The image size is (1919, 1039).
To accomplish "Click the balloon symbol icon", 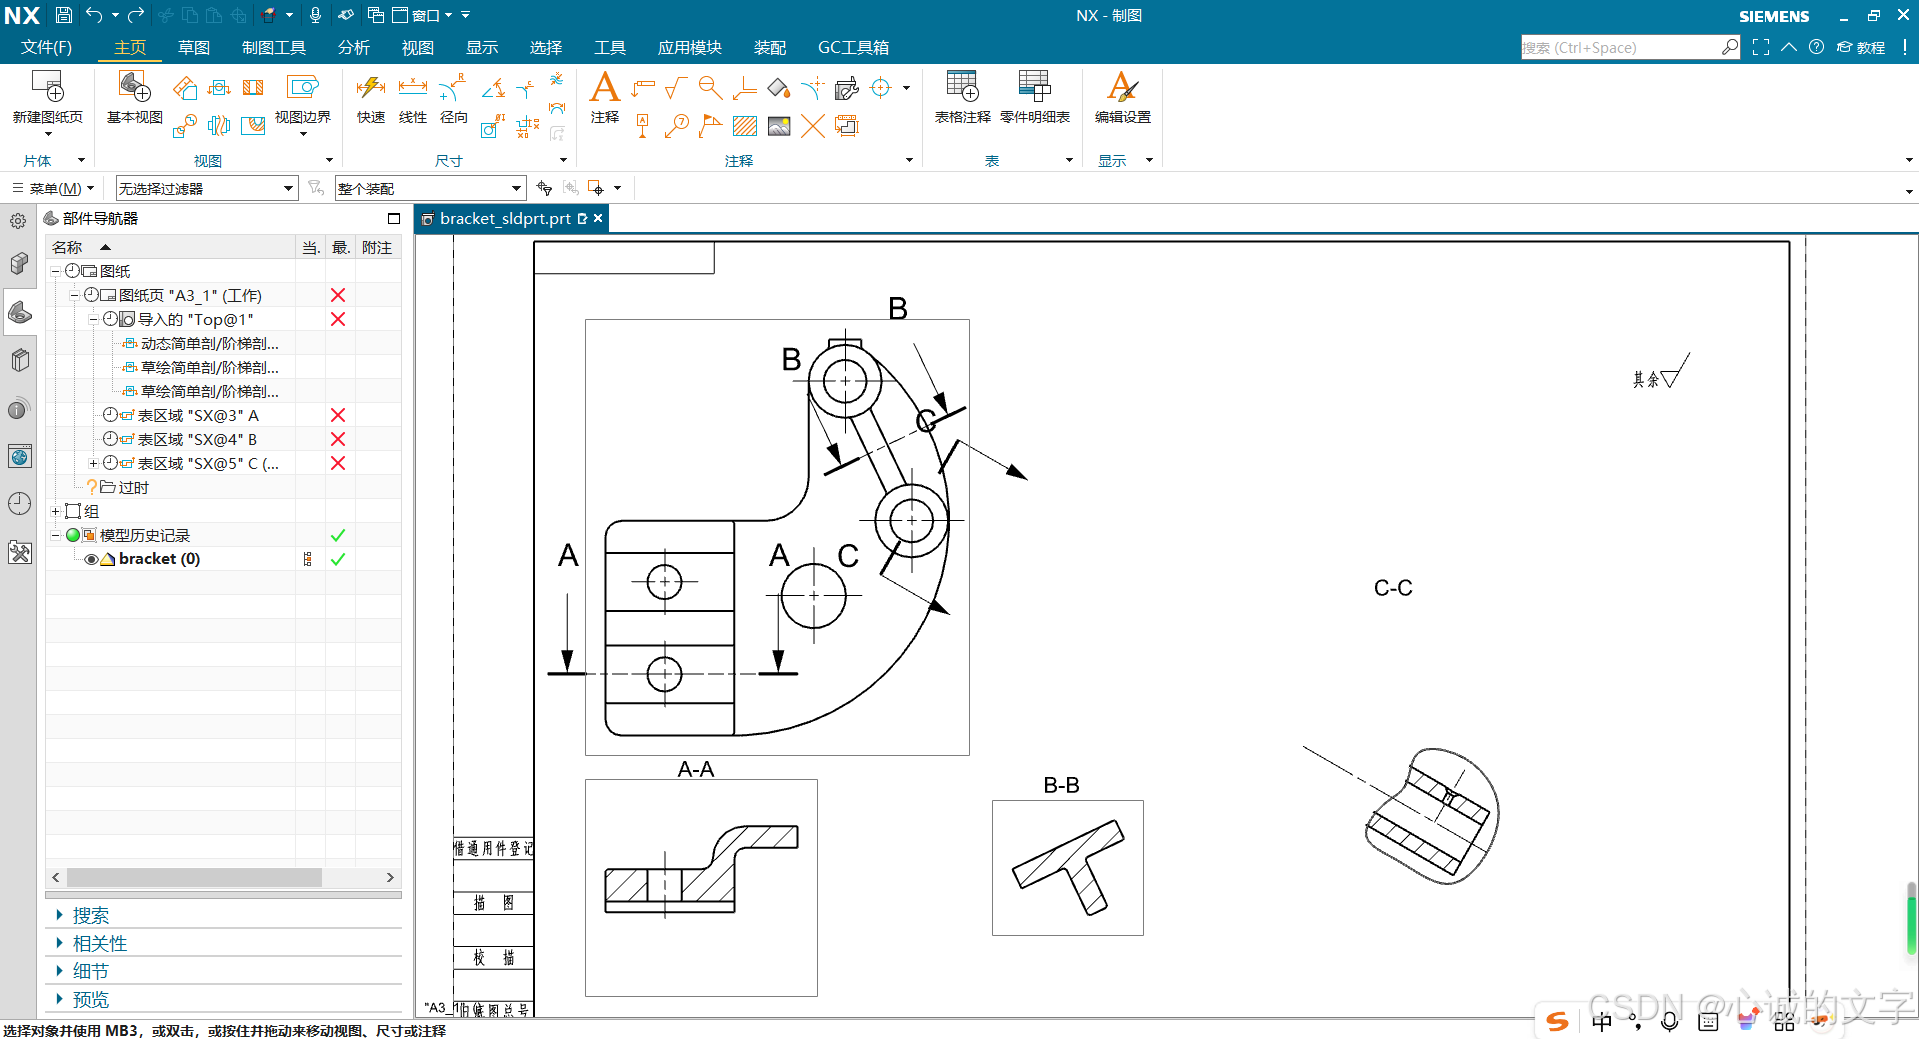I will point(677,126).
